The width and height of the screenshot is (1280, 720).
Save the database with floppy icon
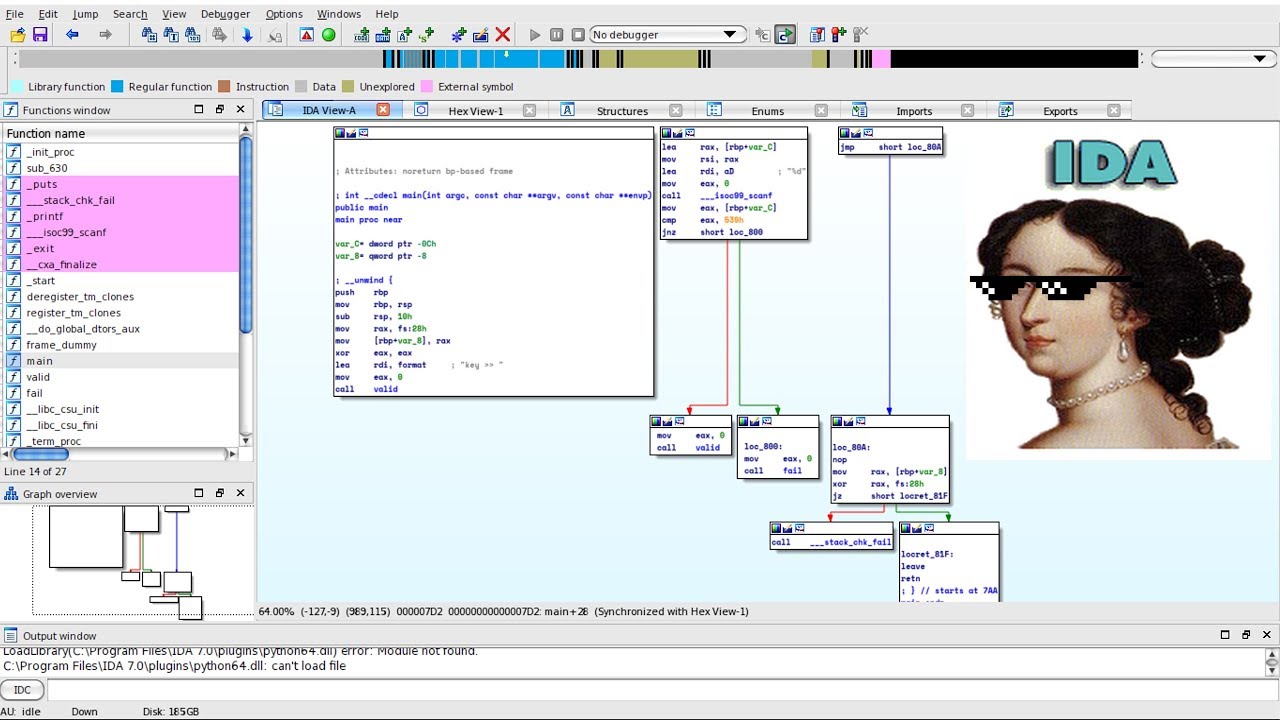coord(40,35)
